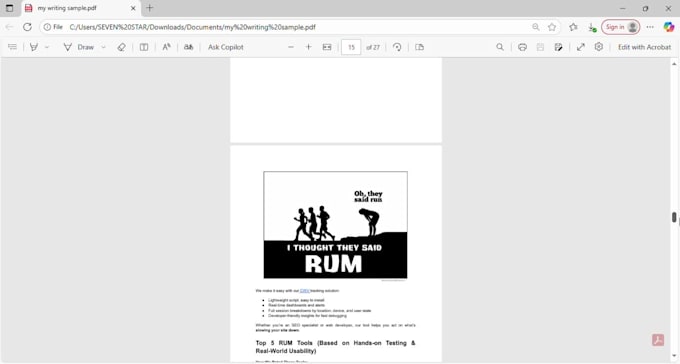The height and width of the screenshot is (364, 680).
Task: Open the tab actions menu icon
Action: (x=9, y=8)
